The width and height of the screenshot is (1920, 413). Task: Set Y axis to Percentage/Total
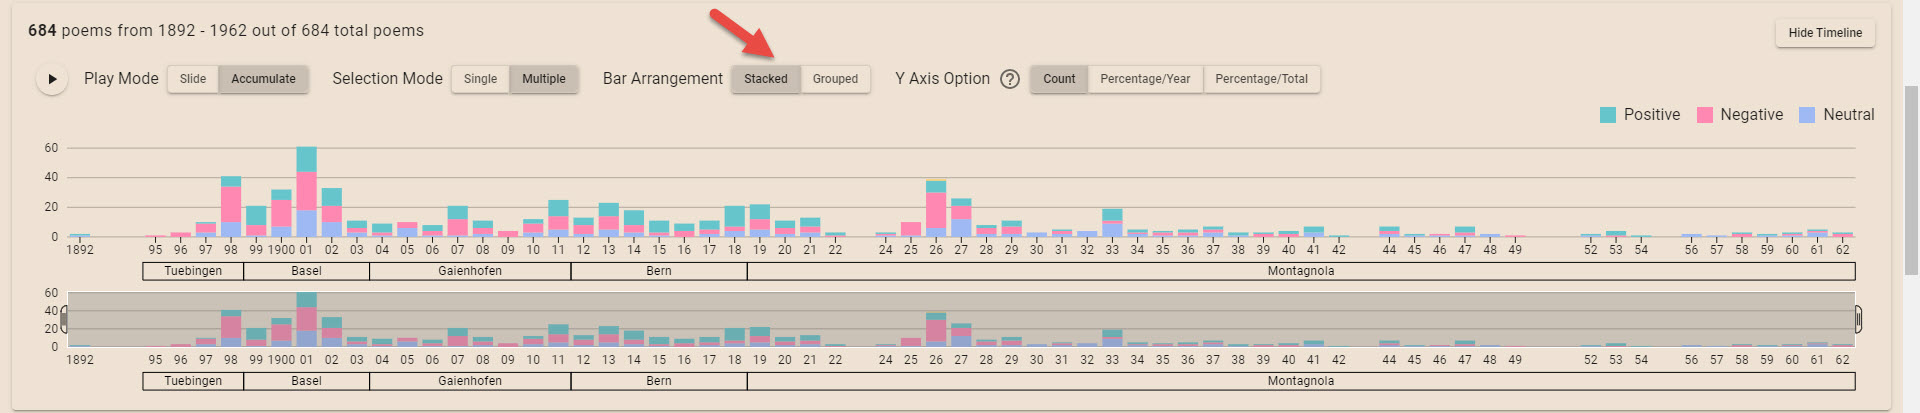pos(1261,79)
